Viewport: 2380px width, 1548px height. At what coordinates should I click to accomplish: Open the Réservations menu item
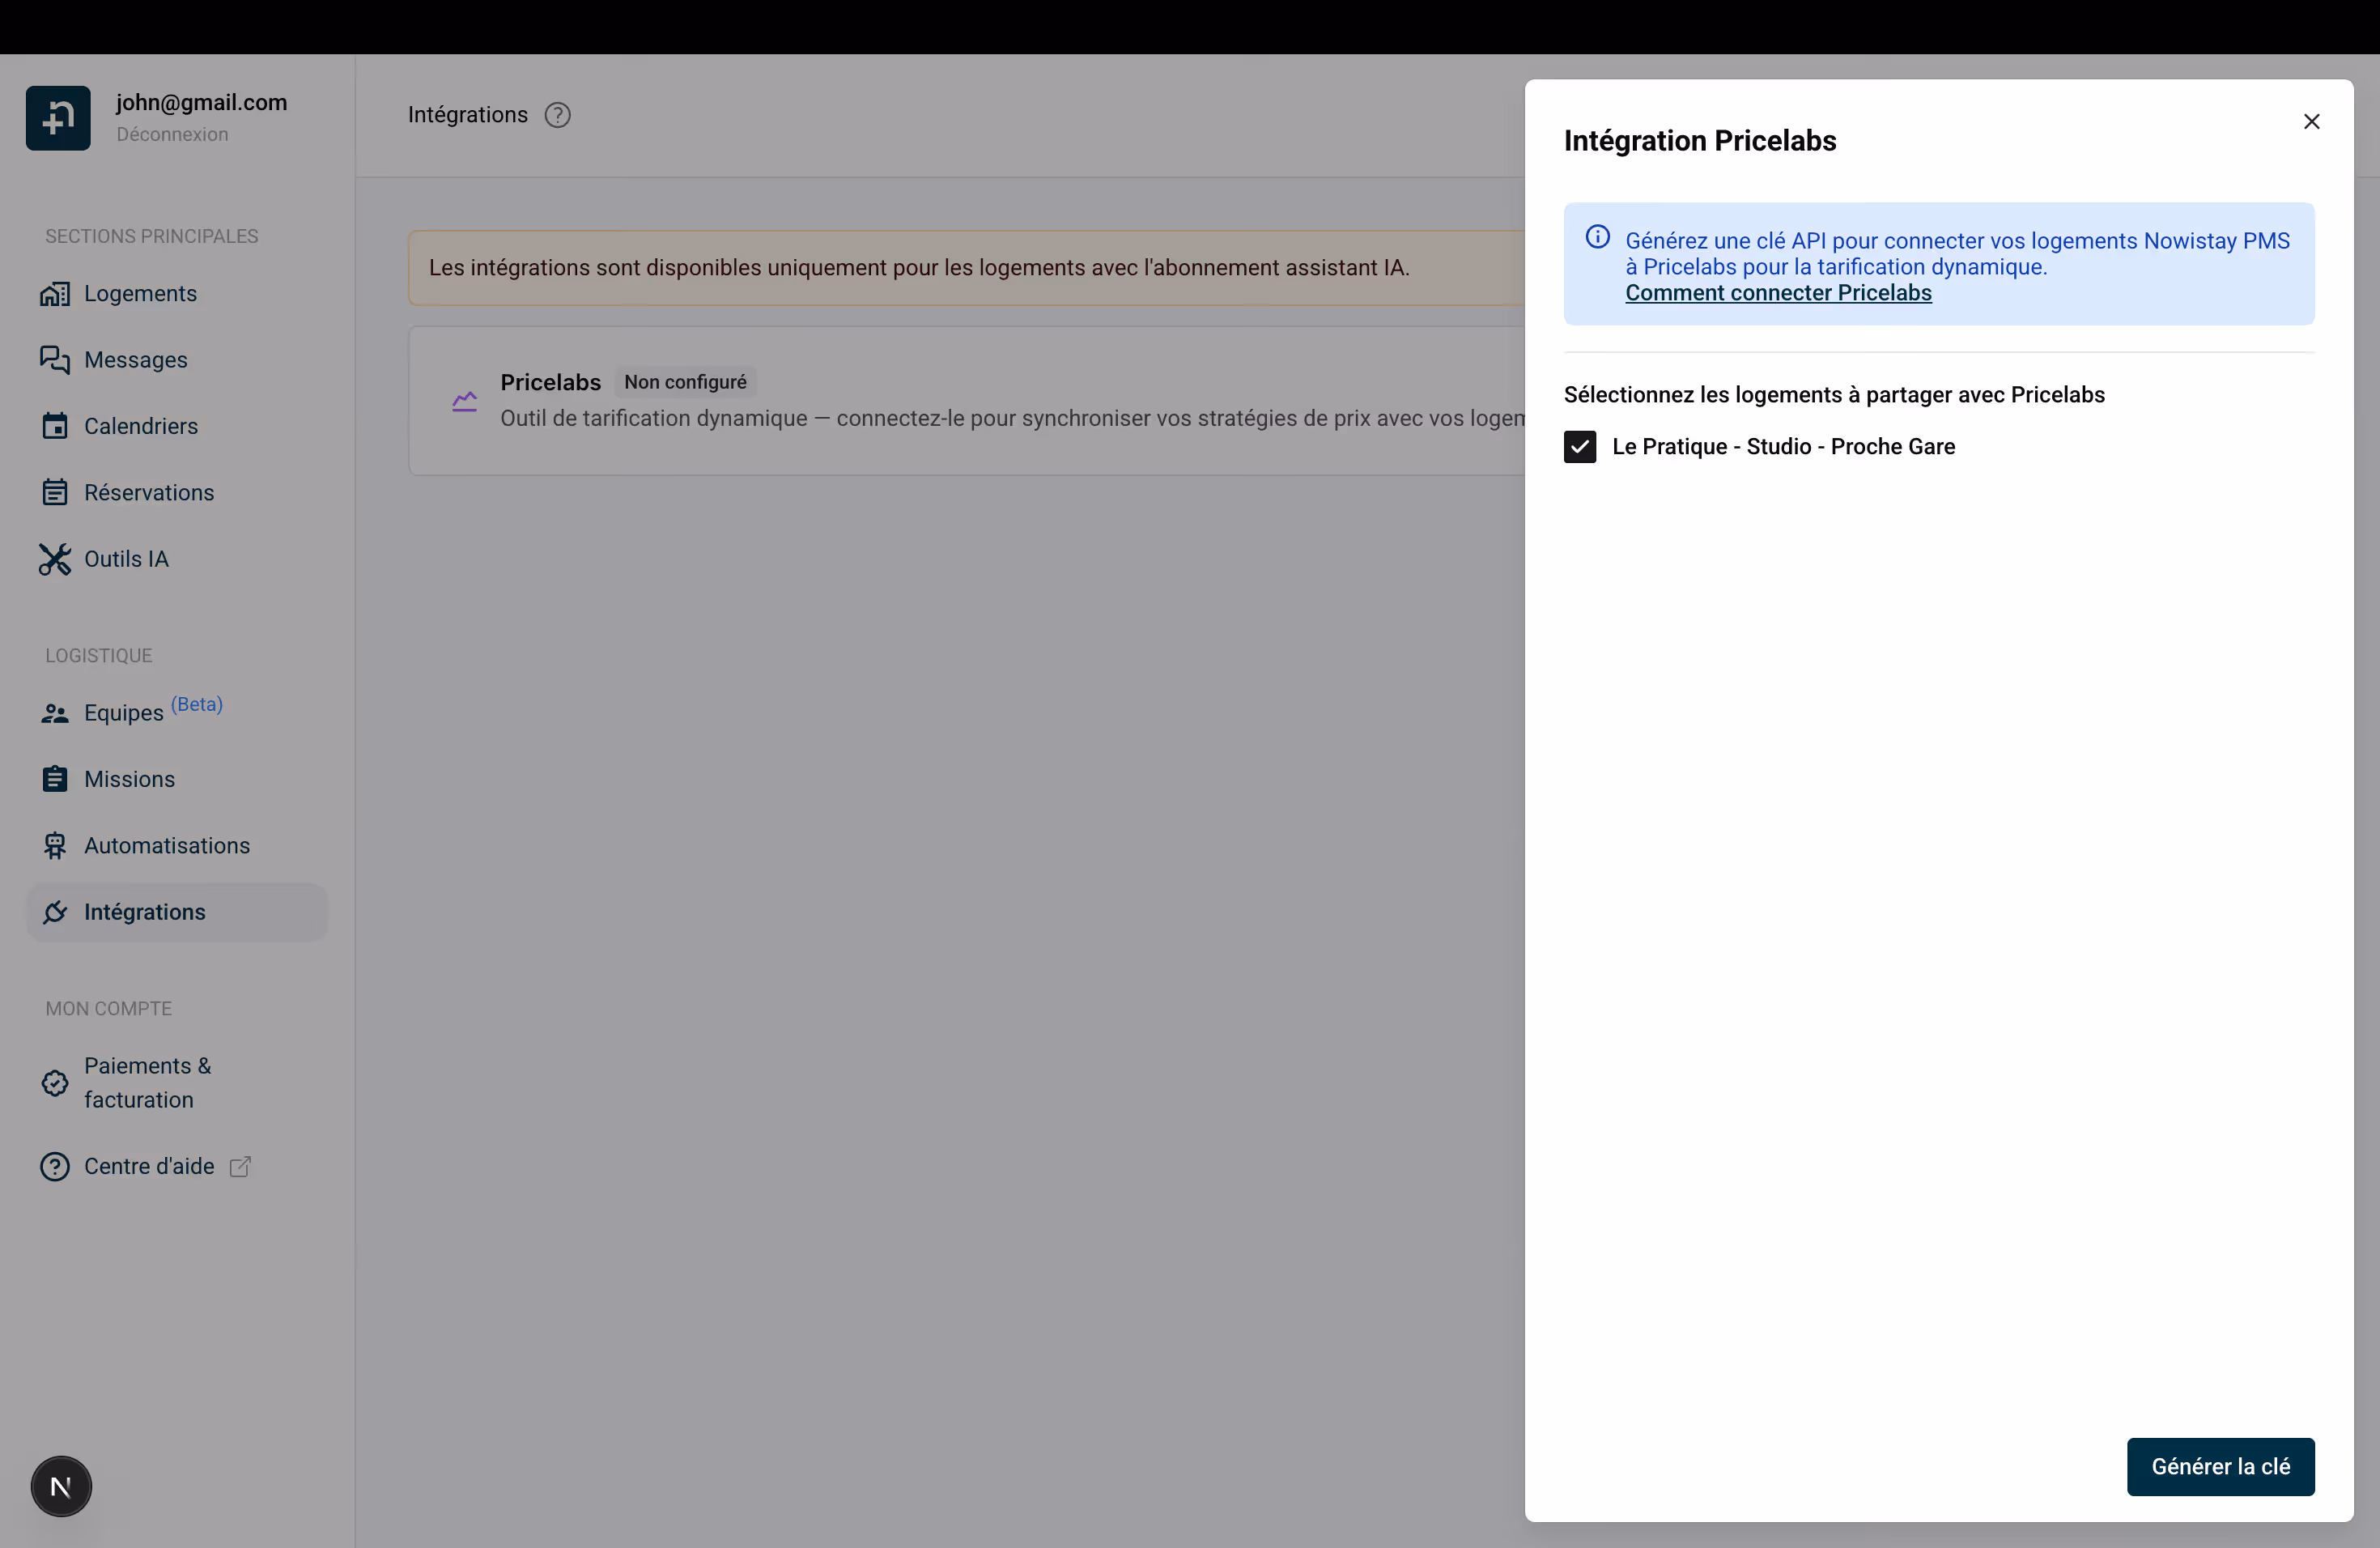tap(148, 493)
